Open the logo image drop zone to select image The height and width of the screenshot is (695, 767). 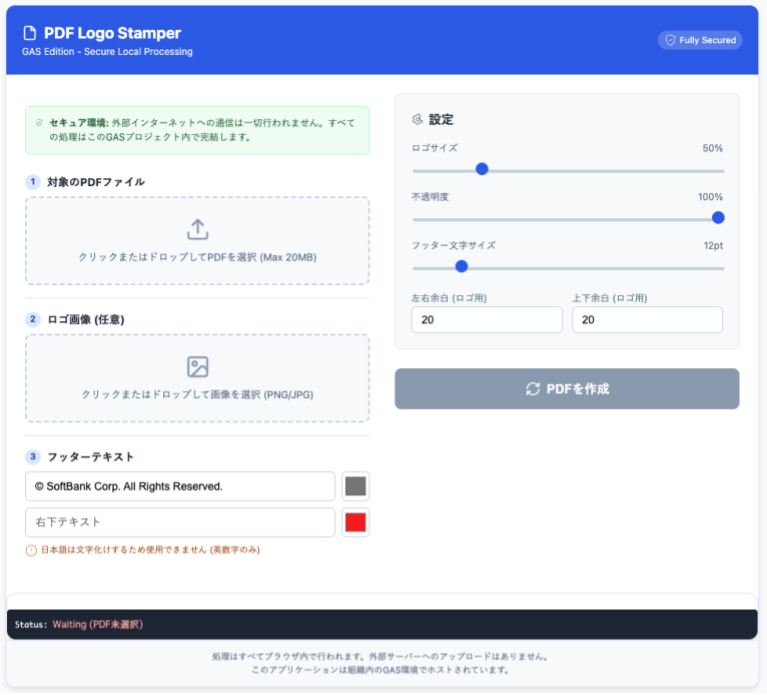click(x=198, y=378)
